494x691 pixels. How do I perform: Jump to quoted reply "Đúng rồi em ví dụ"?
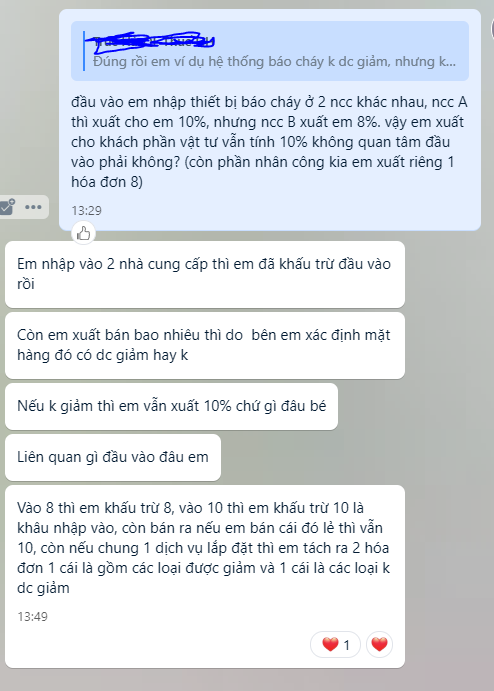(x=270, y=51)
